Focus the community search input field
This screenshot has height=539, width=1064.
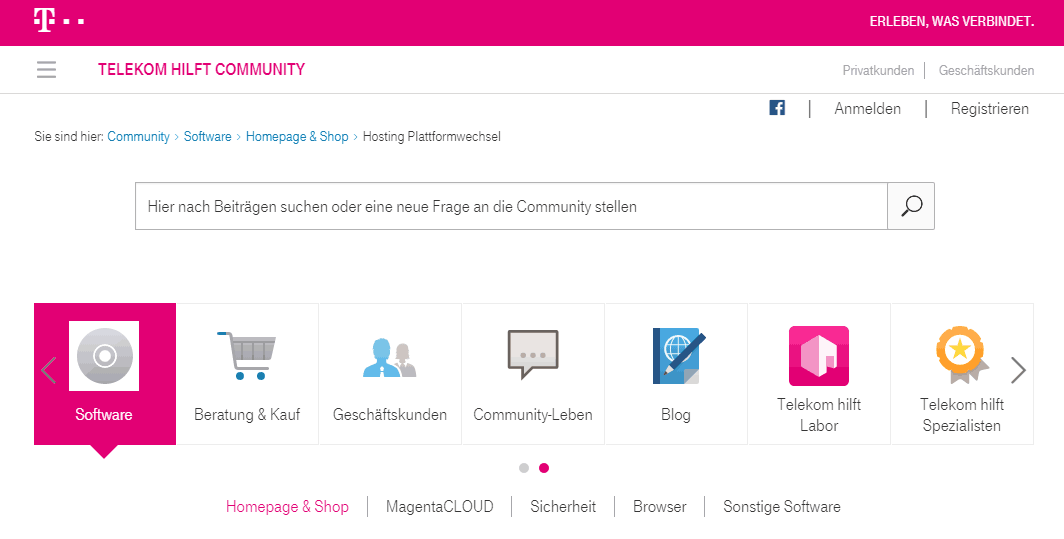511,206
